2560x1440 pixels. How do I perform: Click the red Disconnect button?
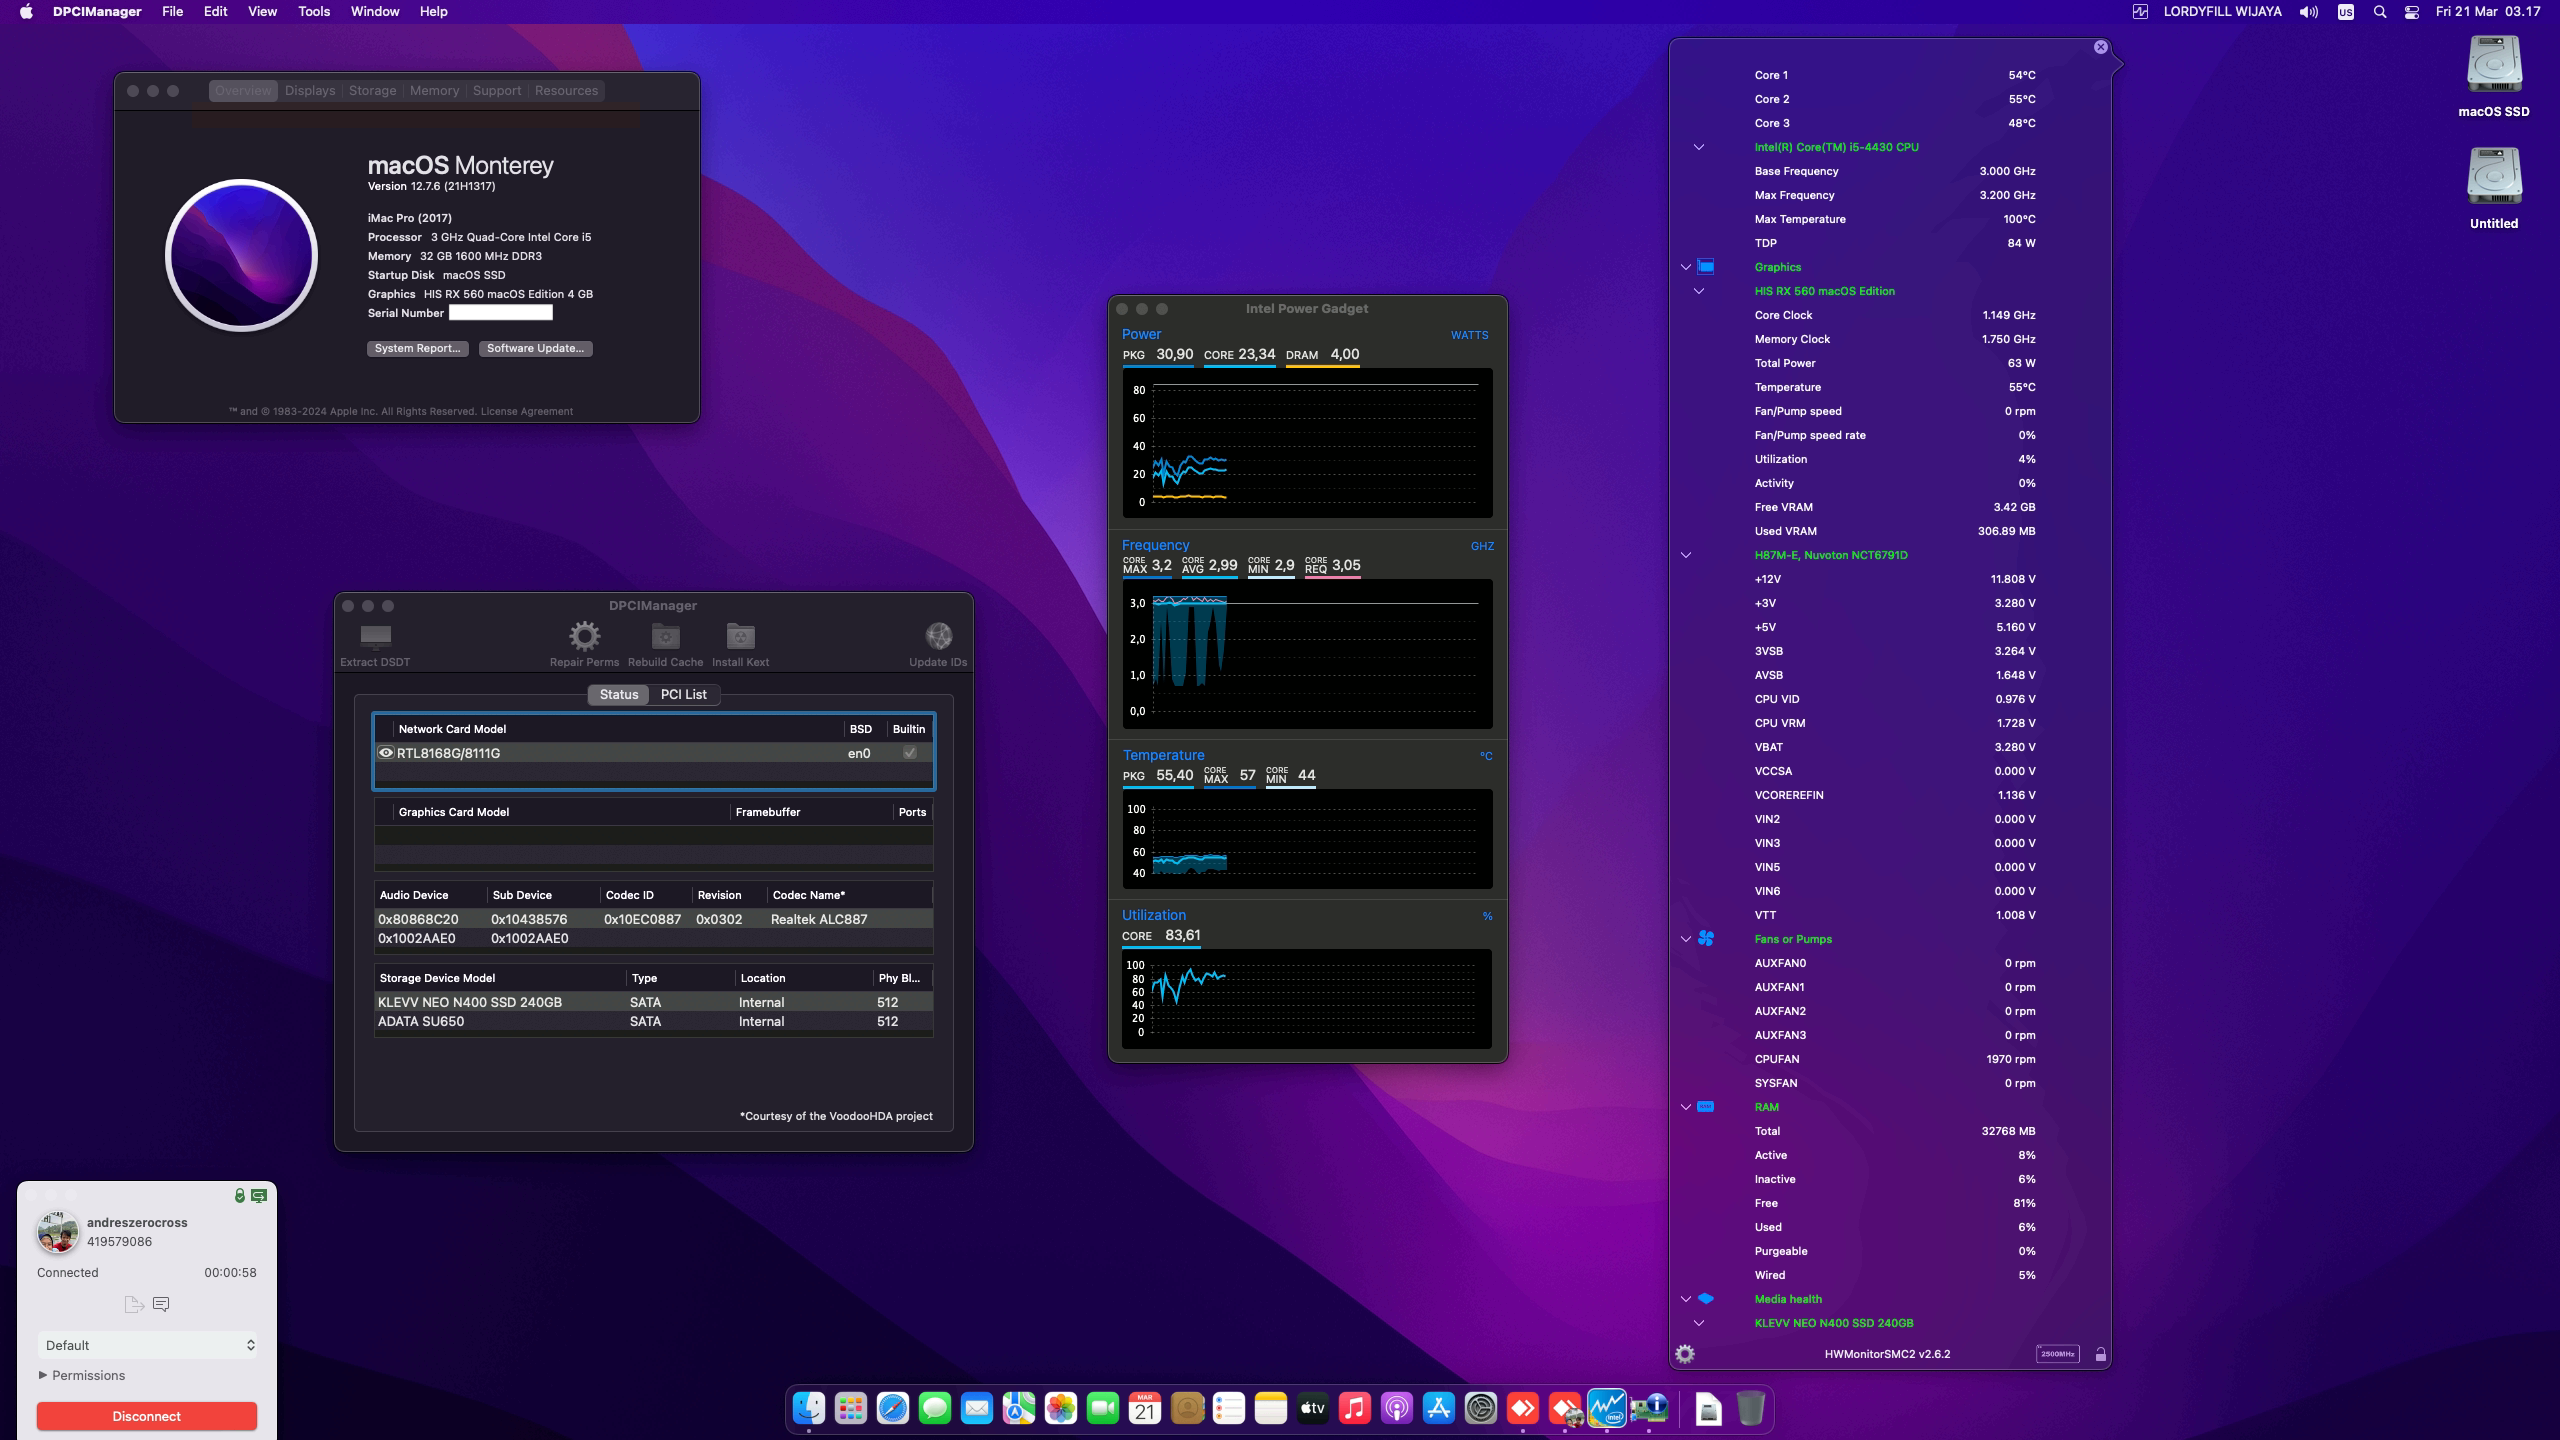147,1416
